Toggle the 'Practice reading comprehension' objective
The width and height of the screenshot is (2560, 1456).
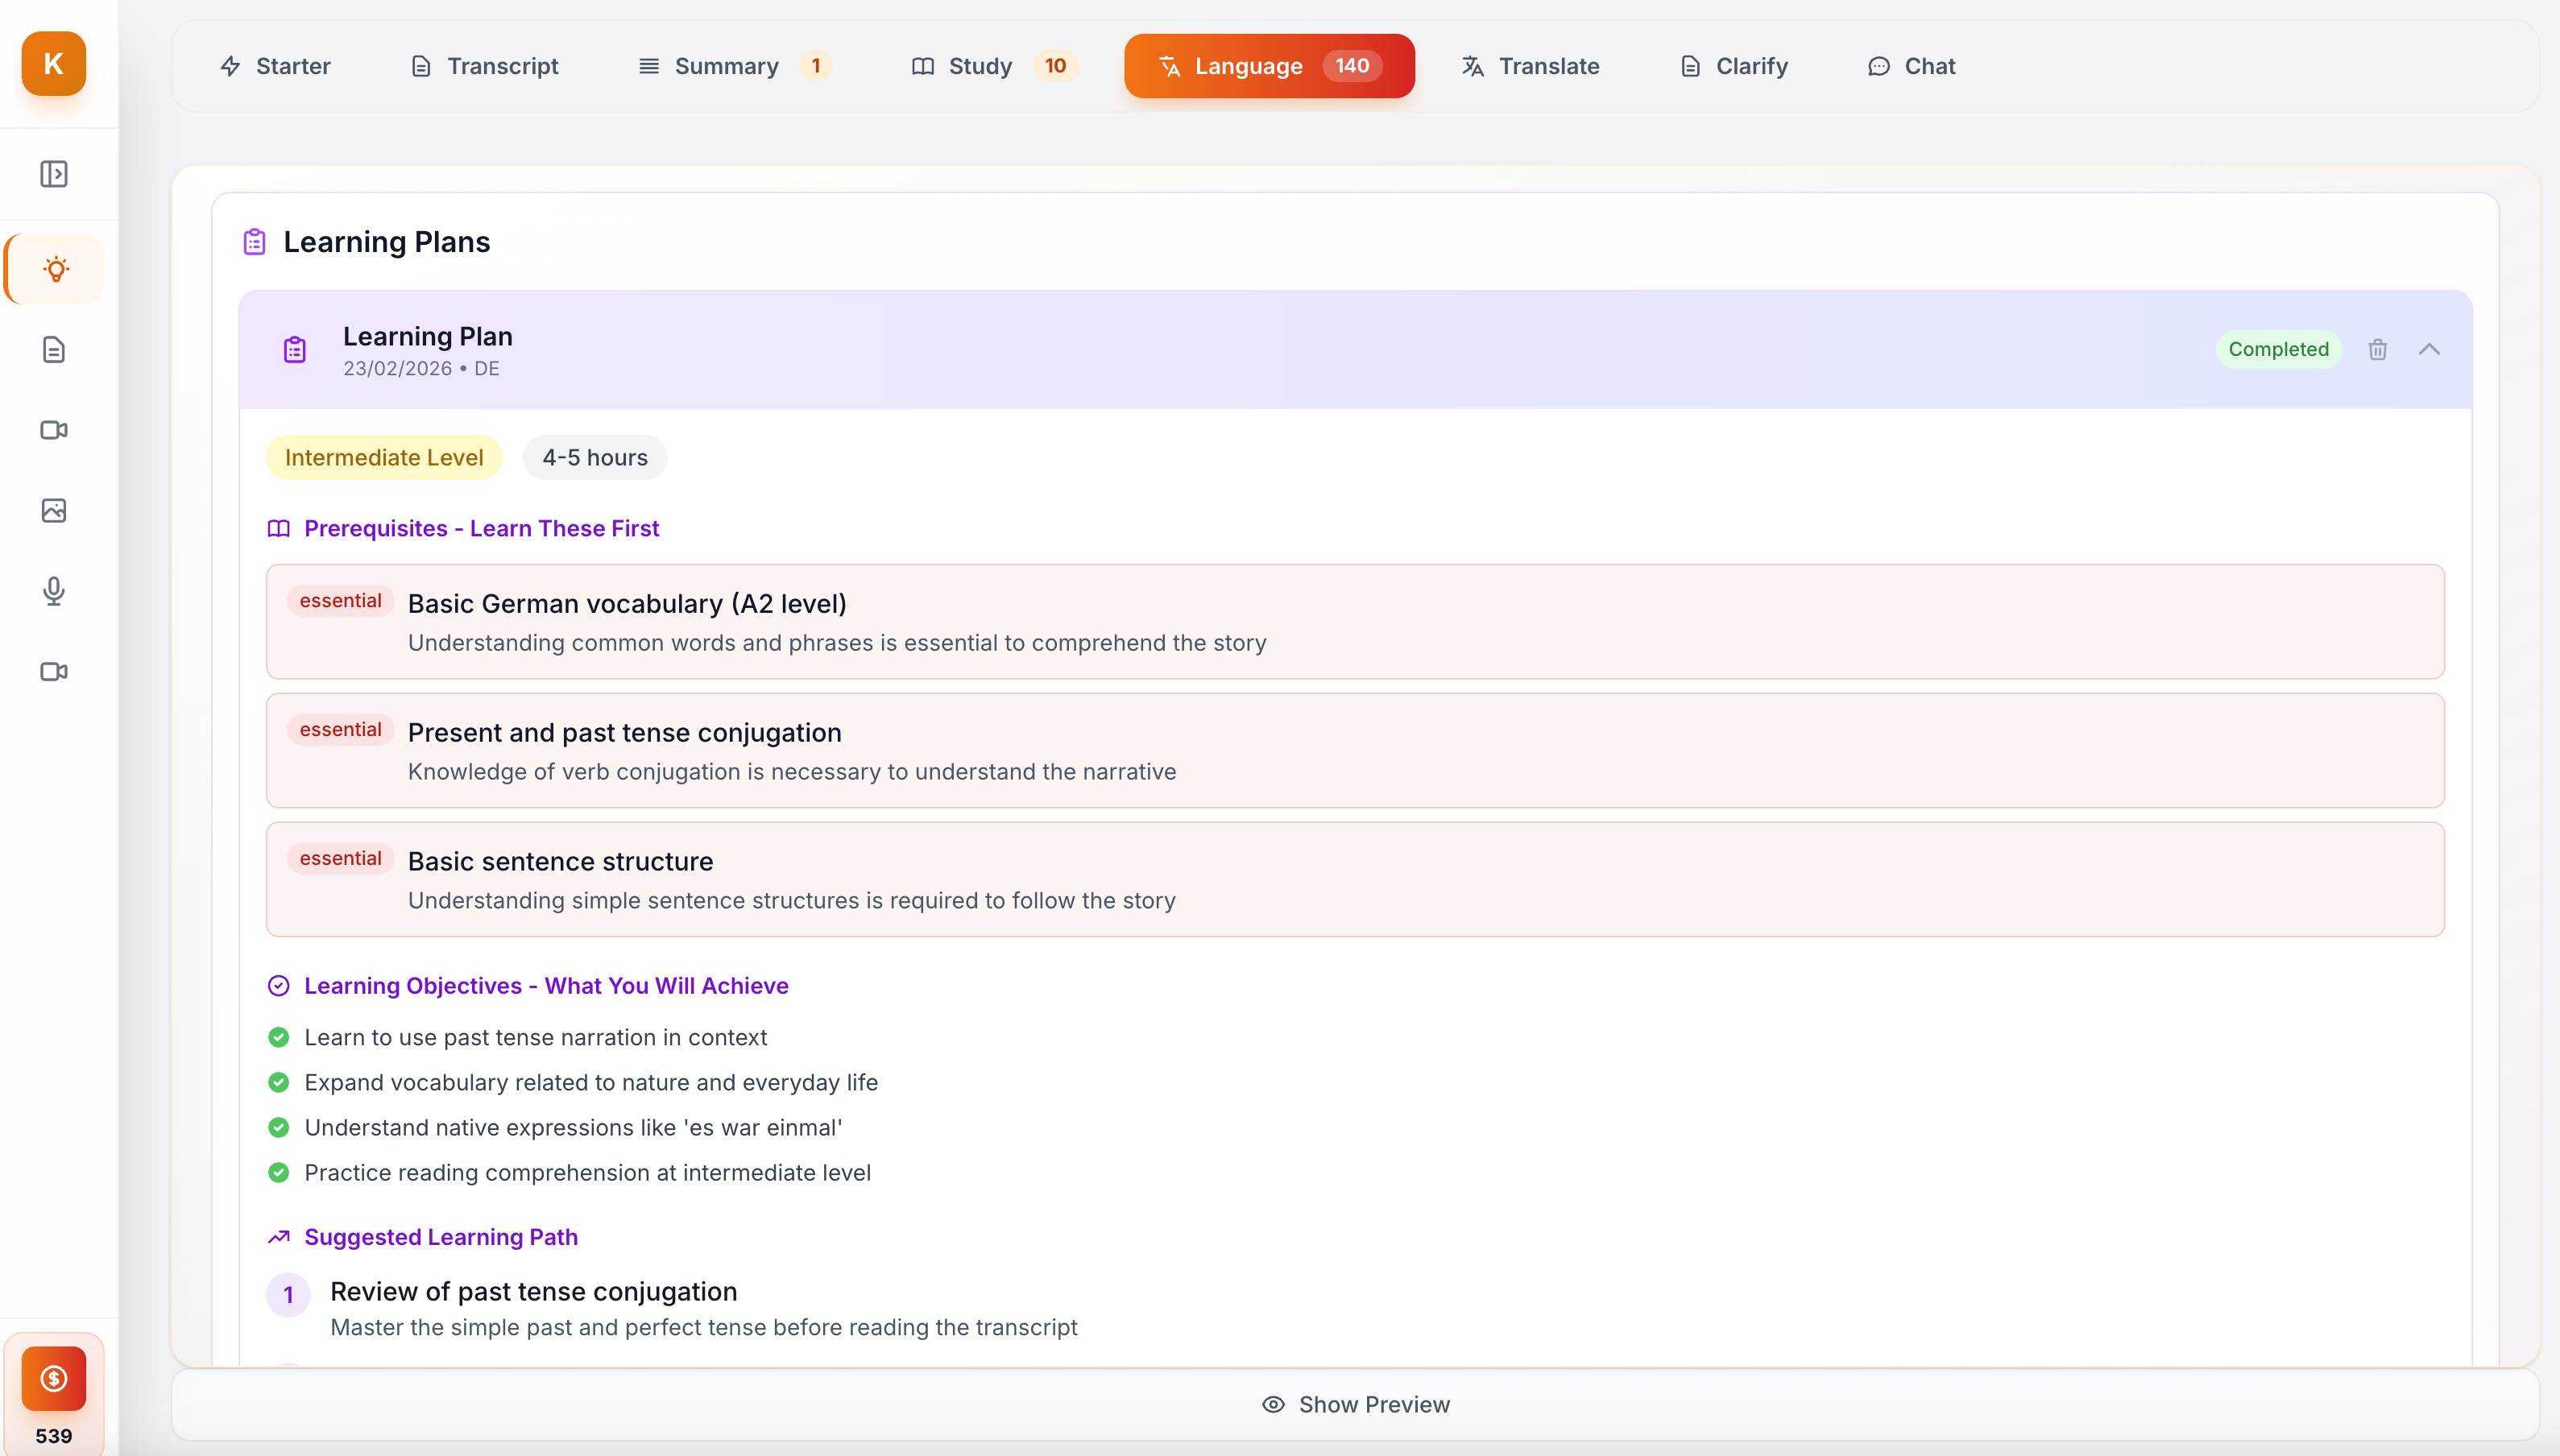[x=279, y=1172]
